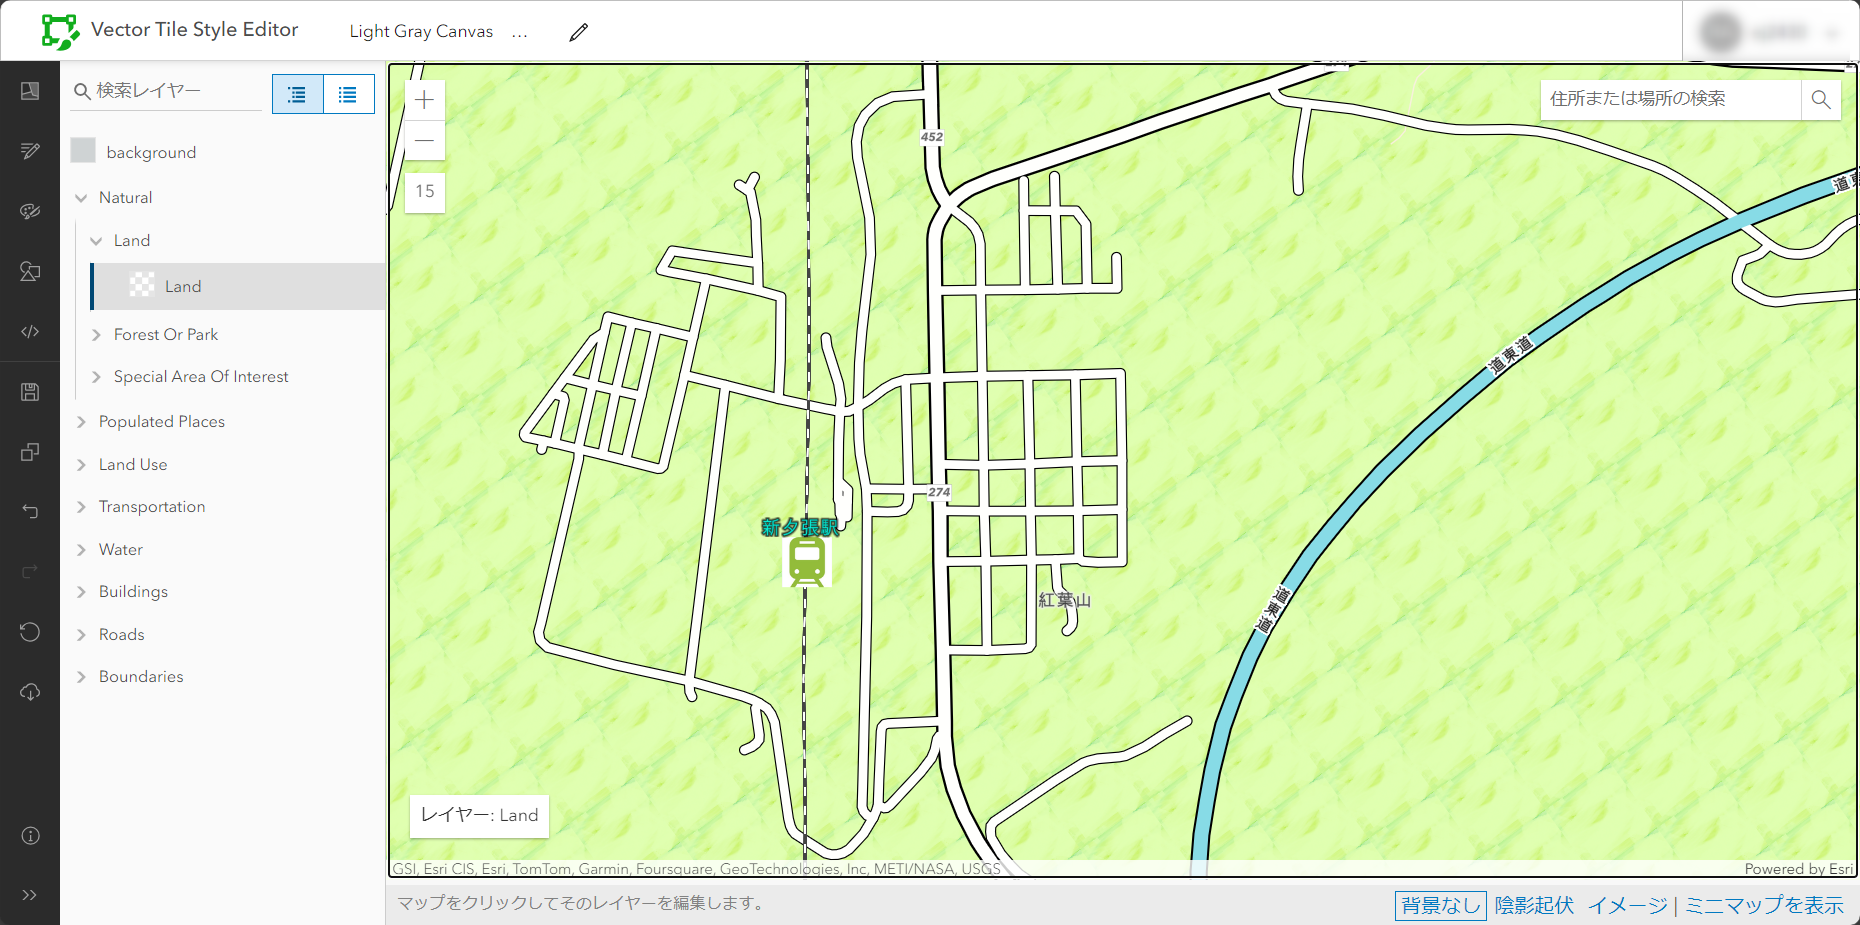Screen dimensions: 1860x925
Task: Click the Save style disk icon
Action: [x=30, y=391]
